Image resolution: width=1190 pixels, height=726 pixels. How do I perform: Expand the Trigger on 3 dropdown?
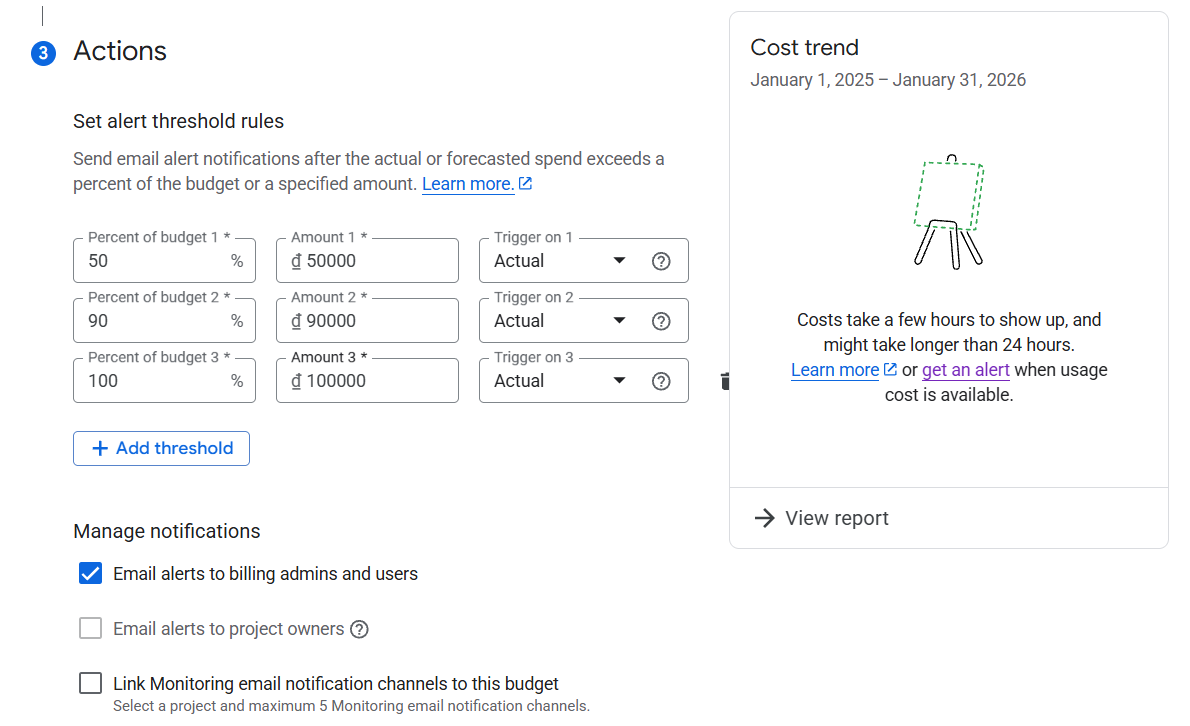(560, 381)
